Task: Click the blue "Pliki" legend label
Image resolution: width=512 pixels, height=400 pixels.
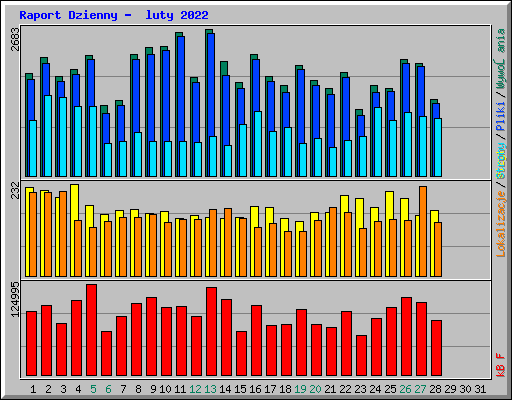Action: tap(501, 116)
